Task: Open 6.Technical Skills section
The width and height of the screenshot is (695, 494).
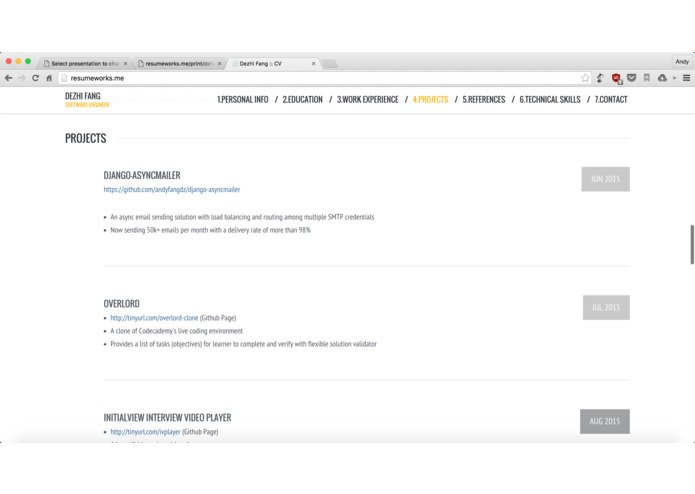Action: pos(550,100)
